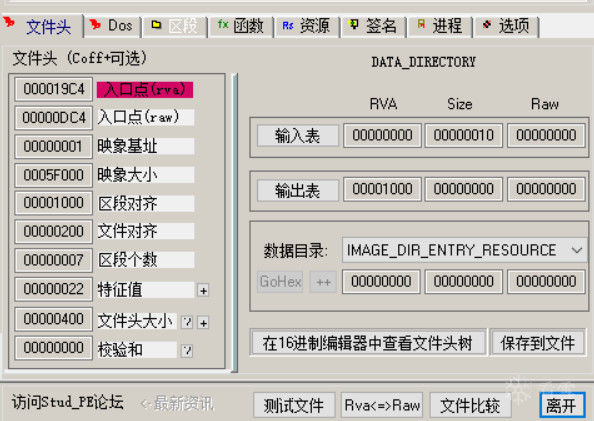Image resolution: width=594 pixels, height=421 pixels.
Task: Click the entry point rva field 000019C4
Action: click(x=53, y=89)
